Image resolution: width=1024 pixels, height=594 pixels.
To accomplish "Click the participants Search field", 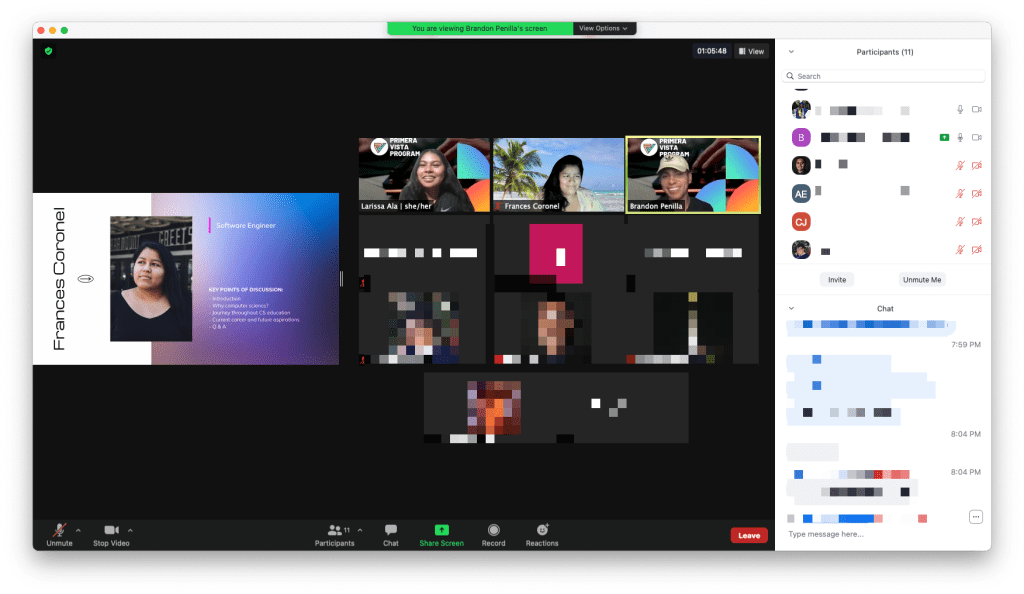I will (885, 76).
